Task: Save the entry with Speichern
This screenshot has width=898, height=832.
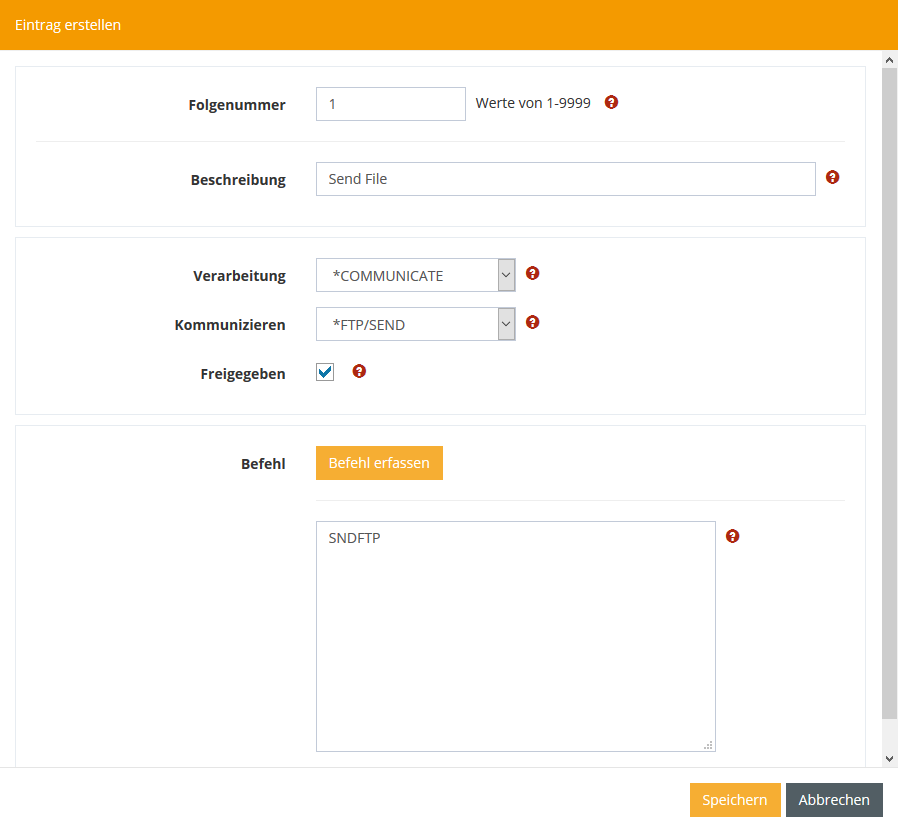Action: 735,800
